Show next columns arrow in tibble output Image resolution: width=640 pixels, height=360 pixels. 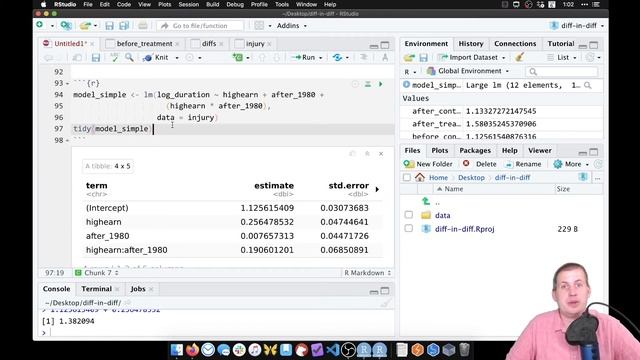(377, 189)
